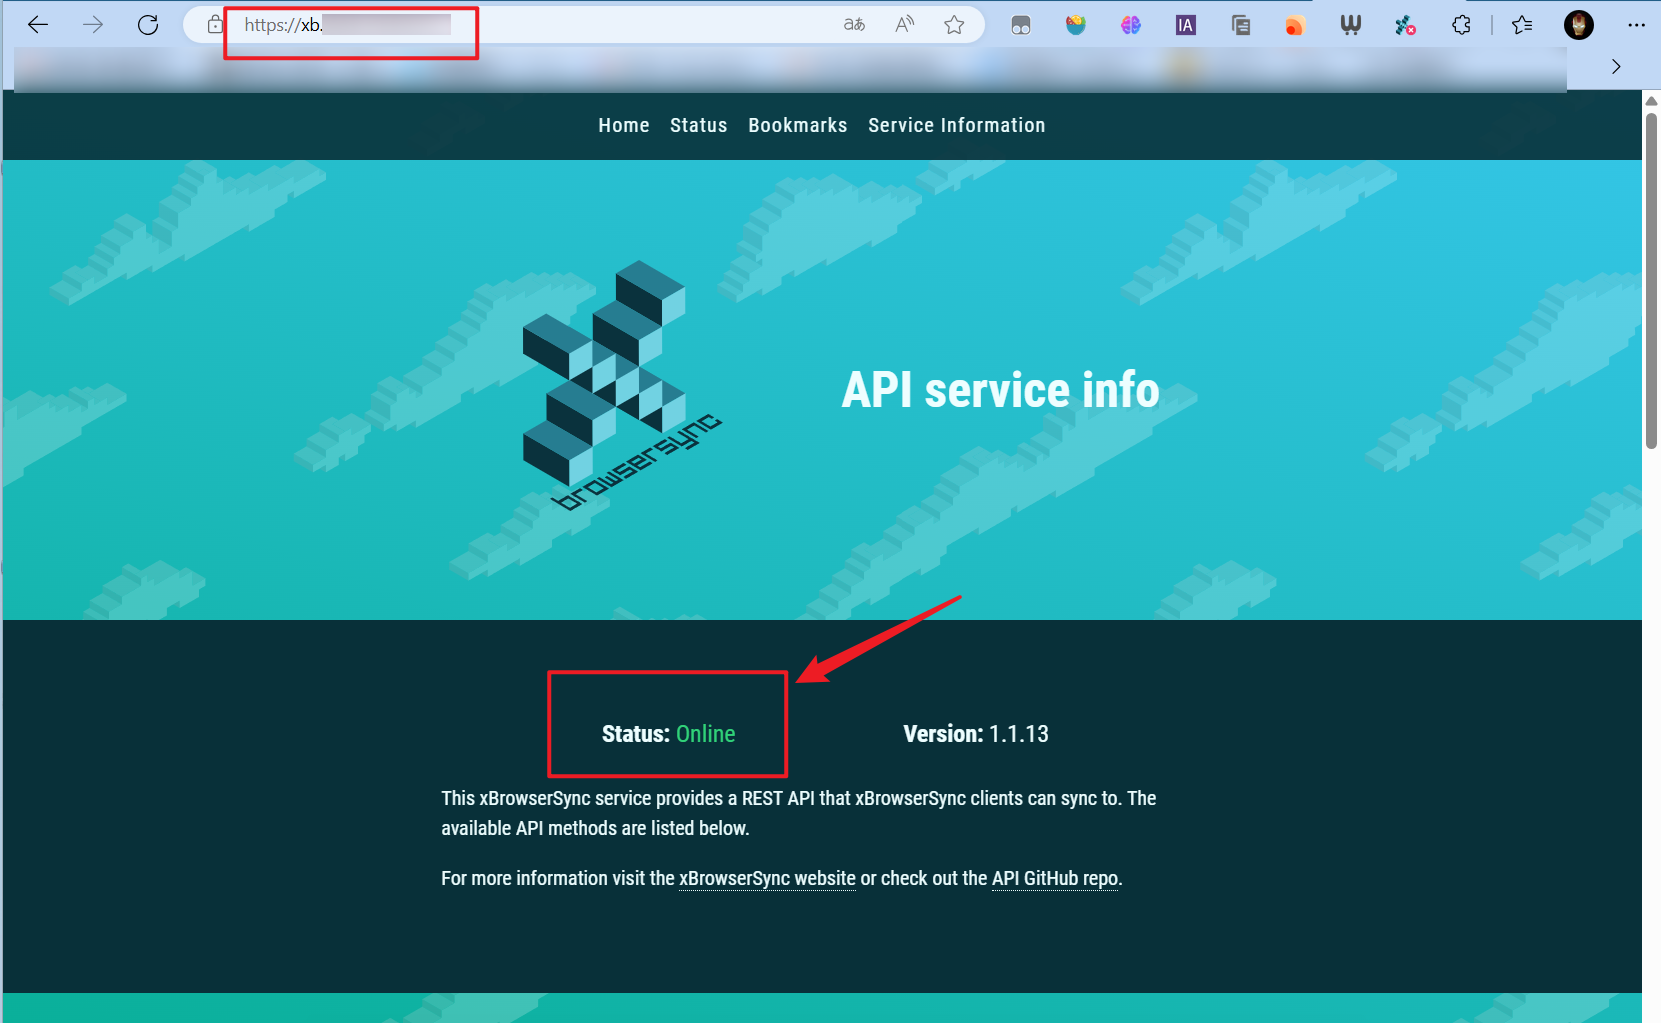Open the Bookmarks navigation item
This screenshot has width=1661, height=1023.
[x=798, y=125]
